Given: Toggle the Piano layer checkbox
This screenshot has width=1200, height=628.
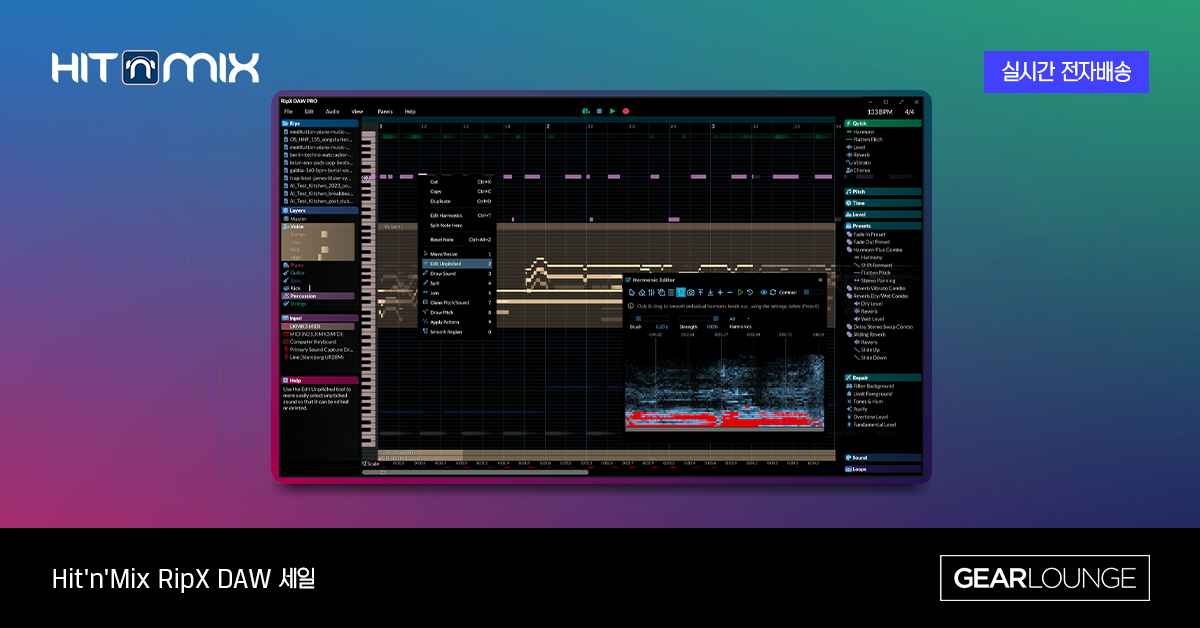Looking at the screenshot, I should click(286, 265).
